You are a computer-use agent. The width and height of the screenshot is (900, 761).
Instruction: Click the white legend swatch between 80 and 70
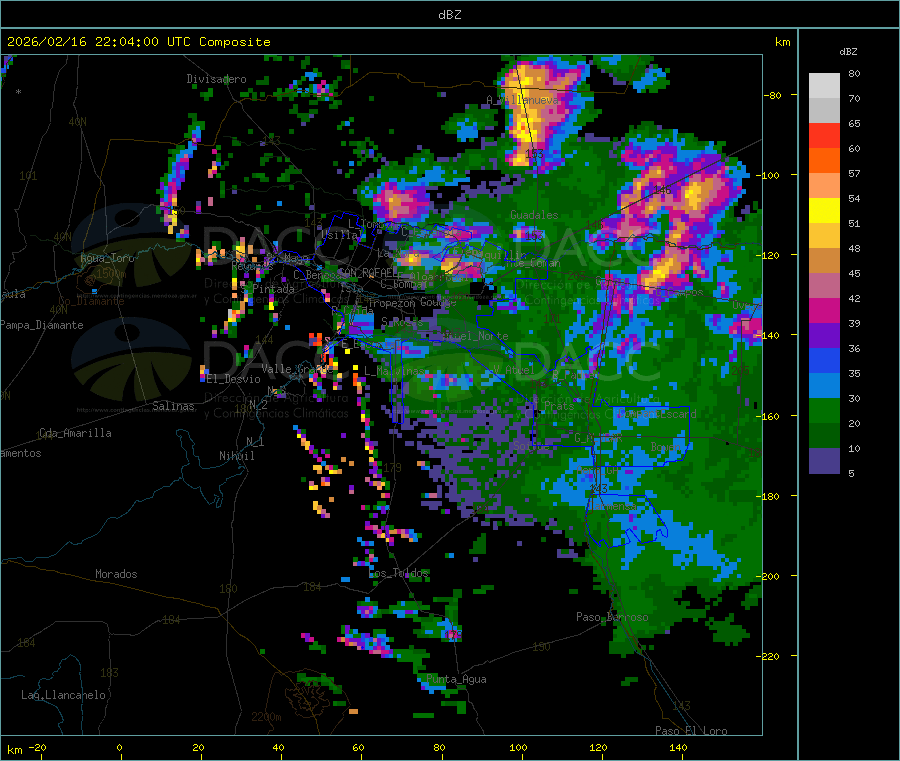(824, 86)
